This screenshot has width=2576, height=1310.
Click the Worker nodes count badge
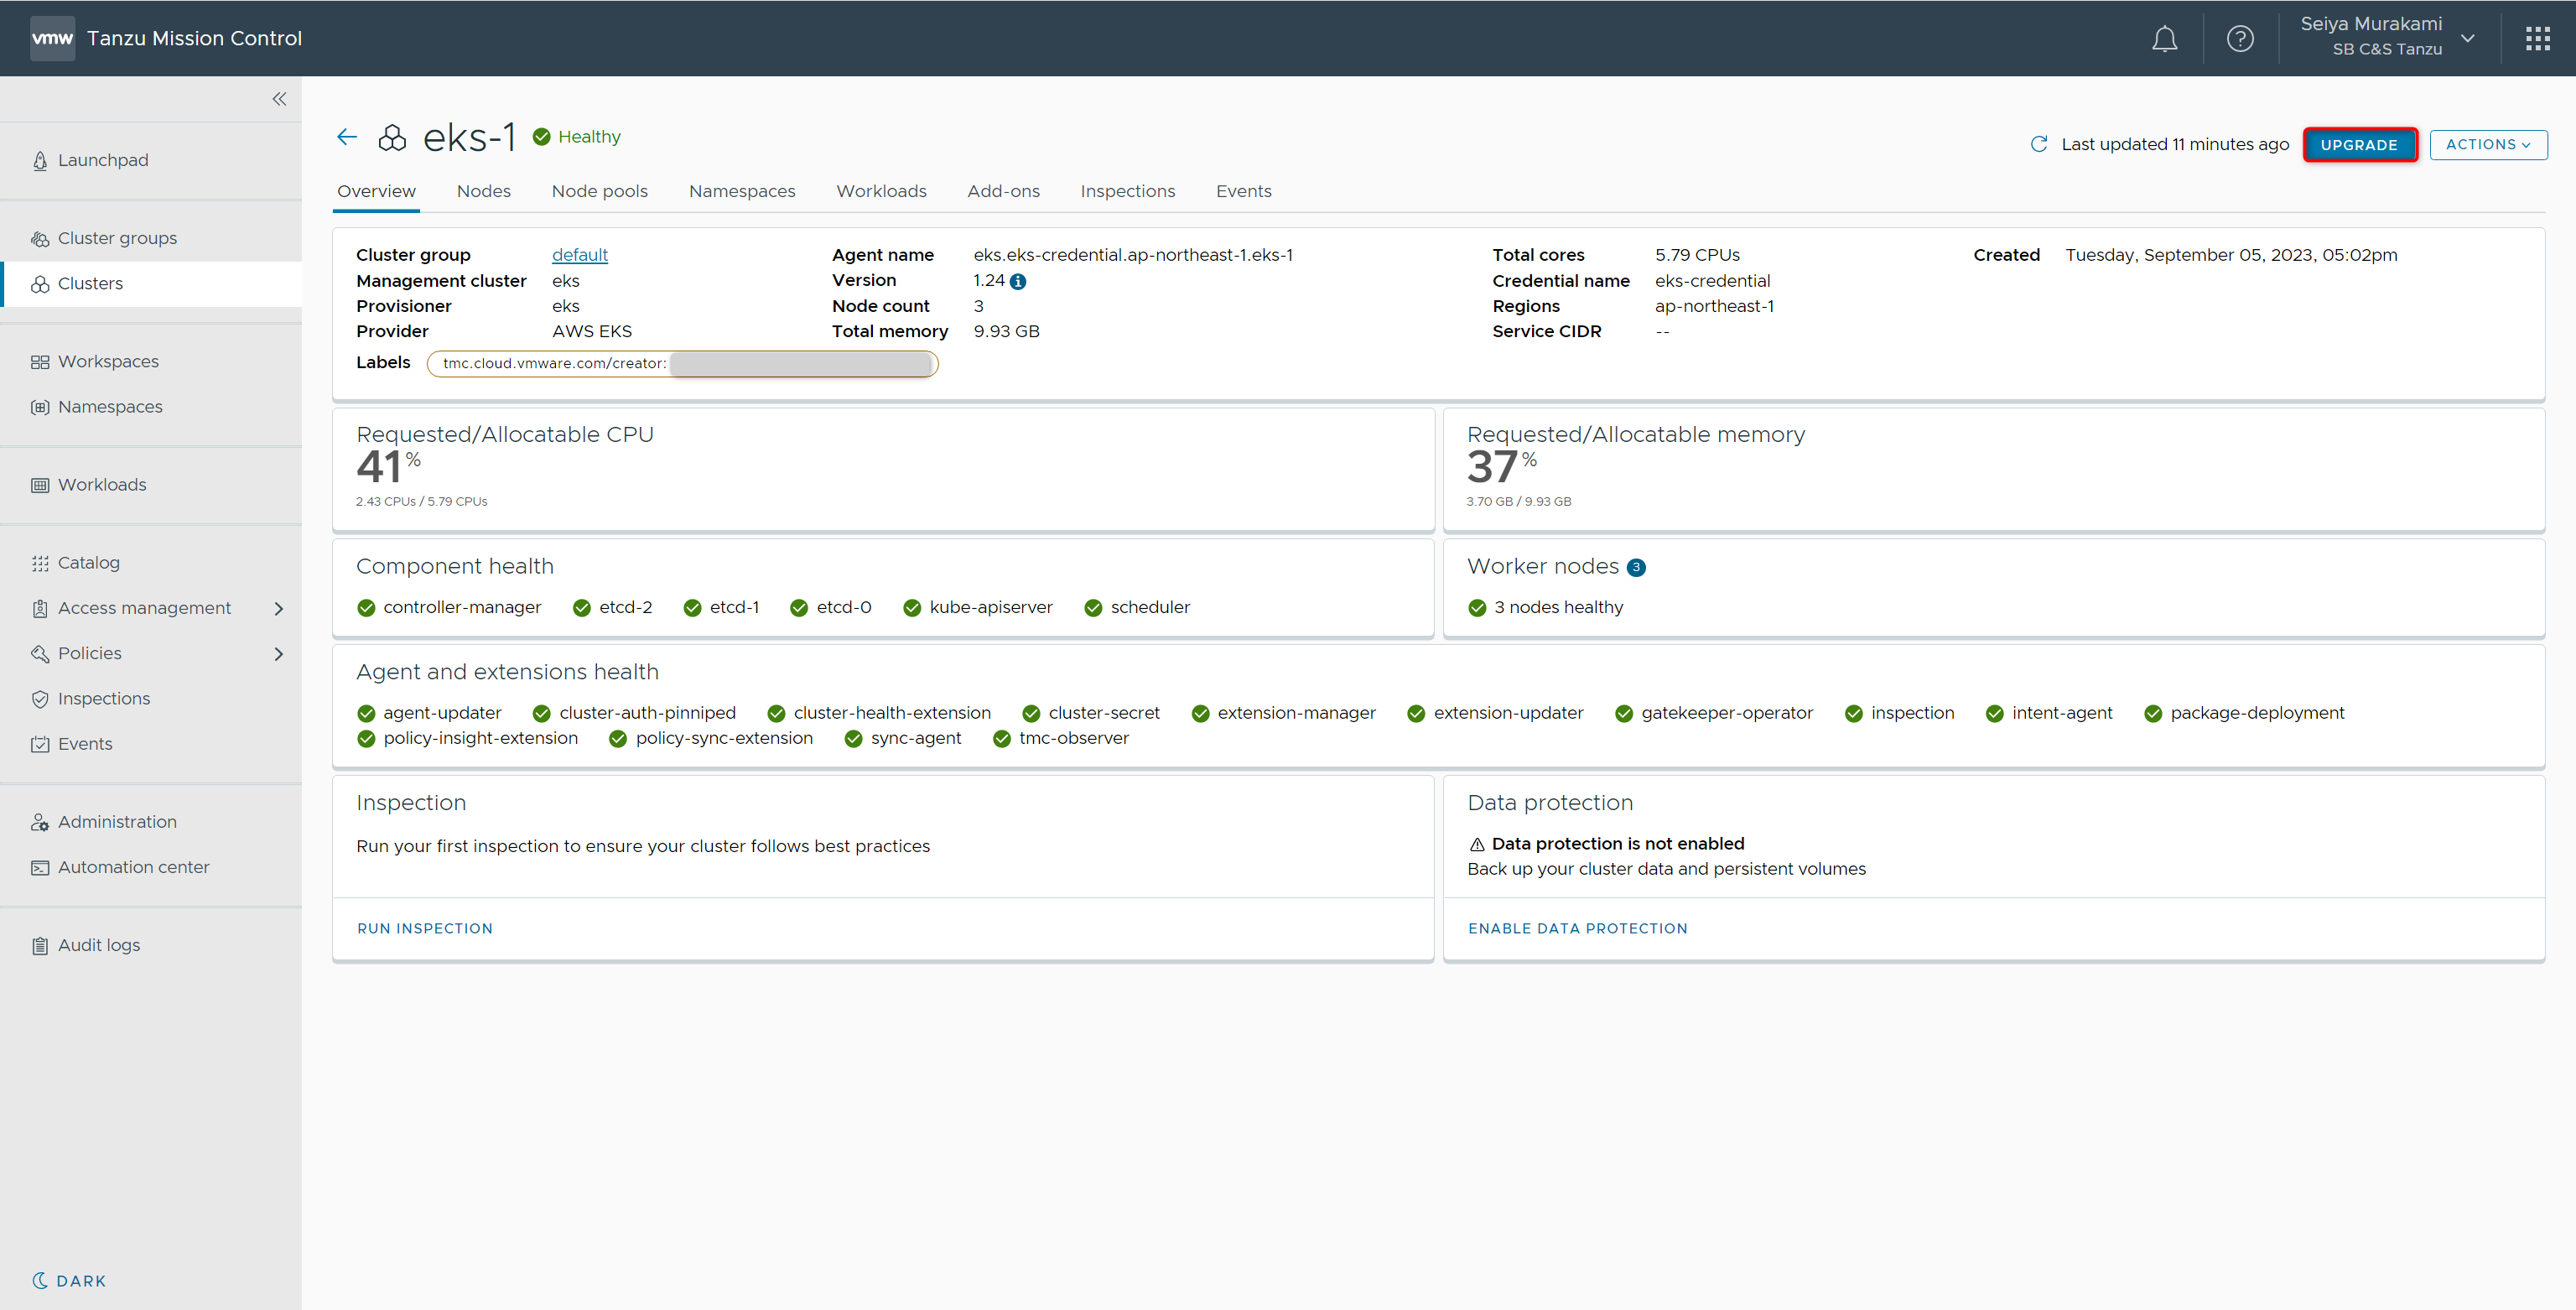1636,568
